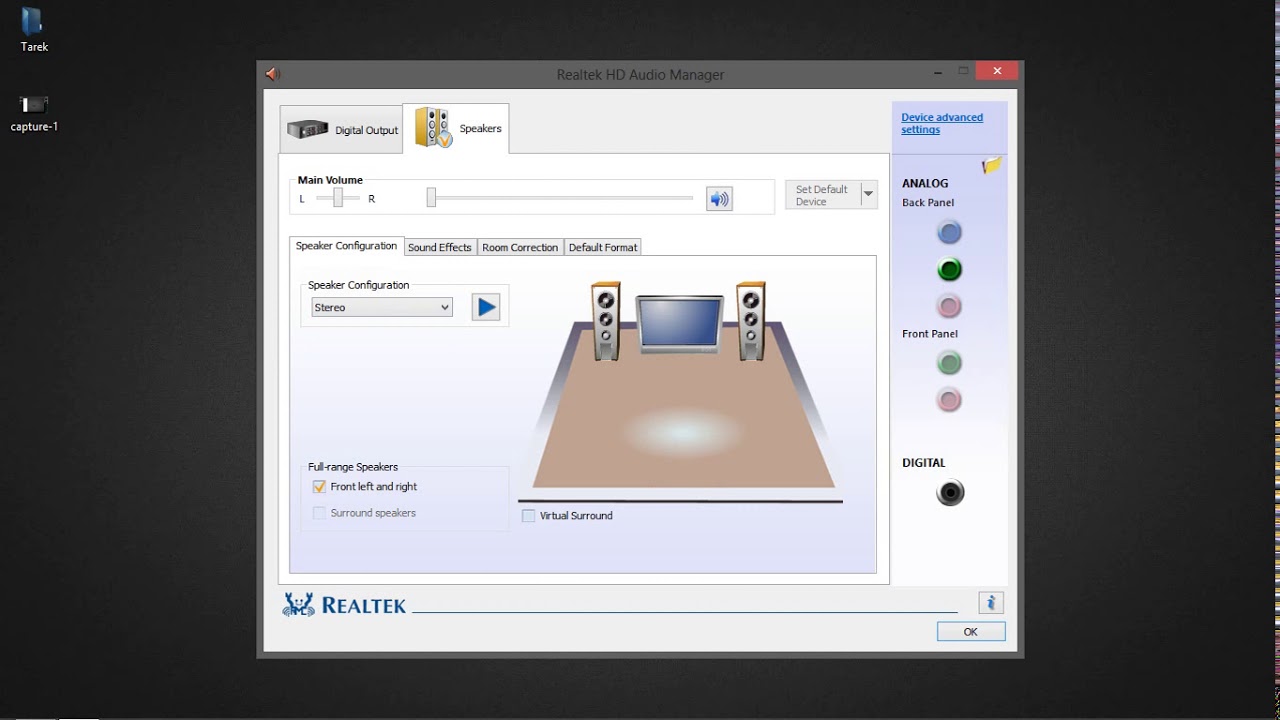Click Set Default Device button
1280x720 pixels.
coord(822,195)
